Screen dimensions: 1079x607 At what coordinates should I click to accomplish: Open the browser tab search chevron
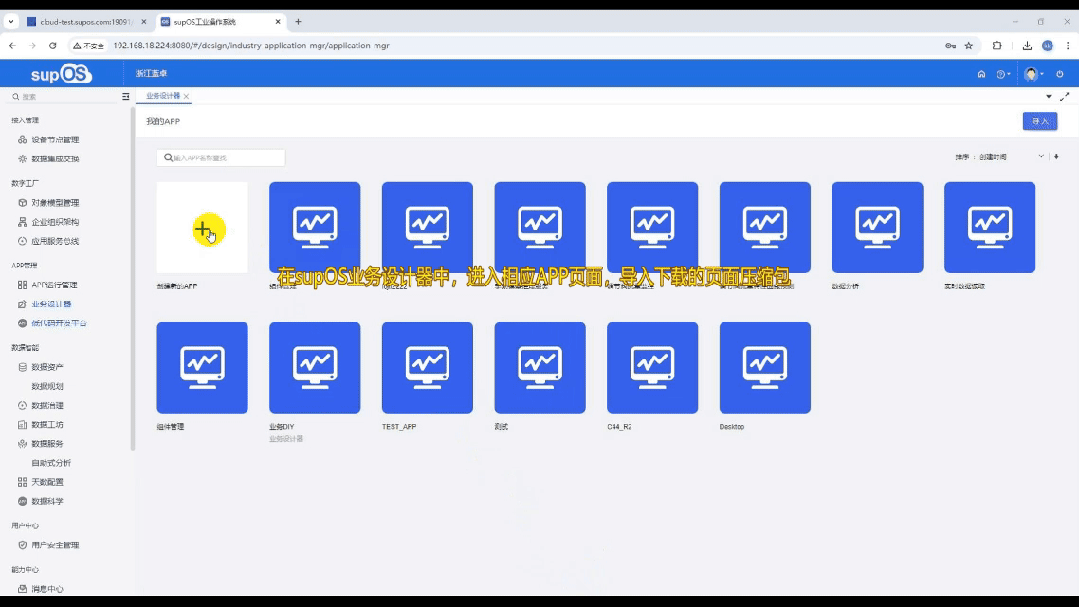11,22
